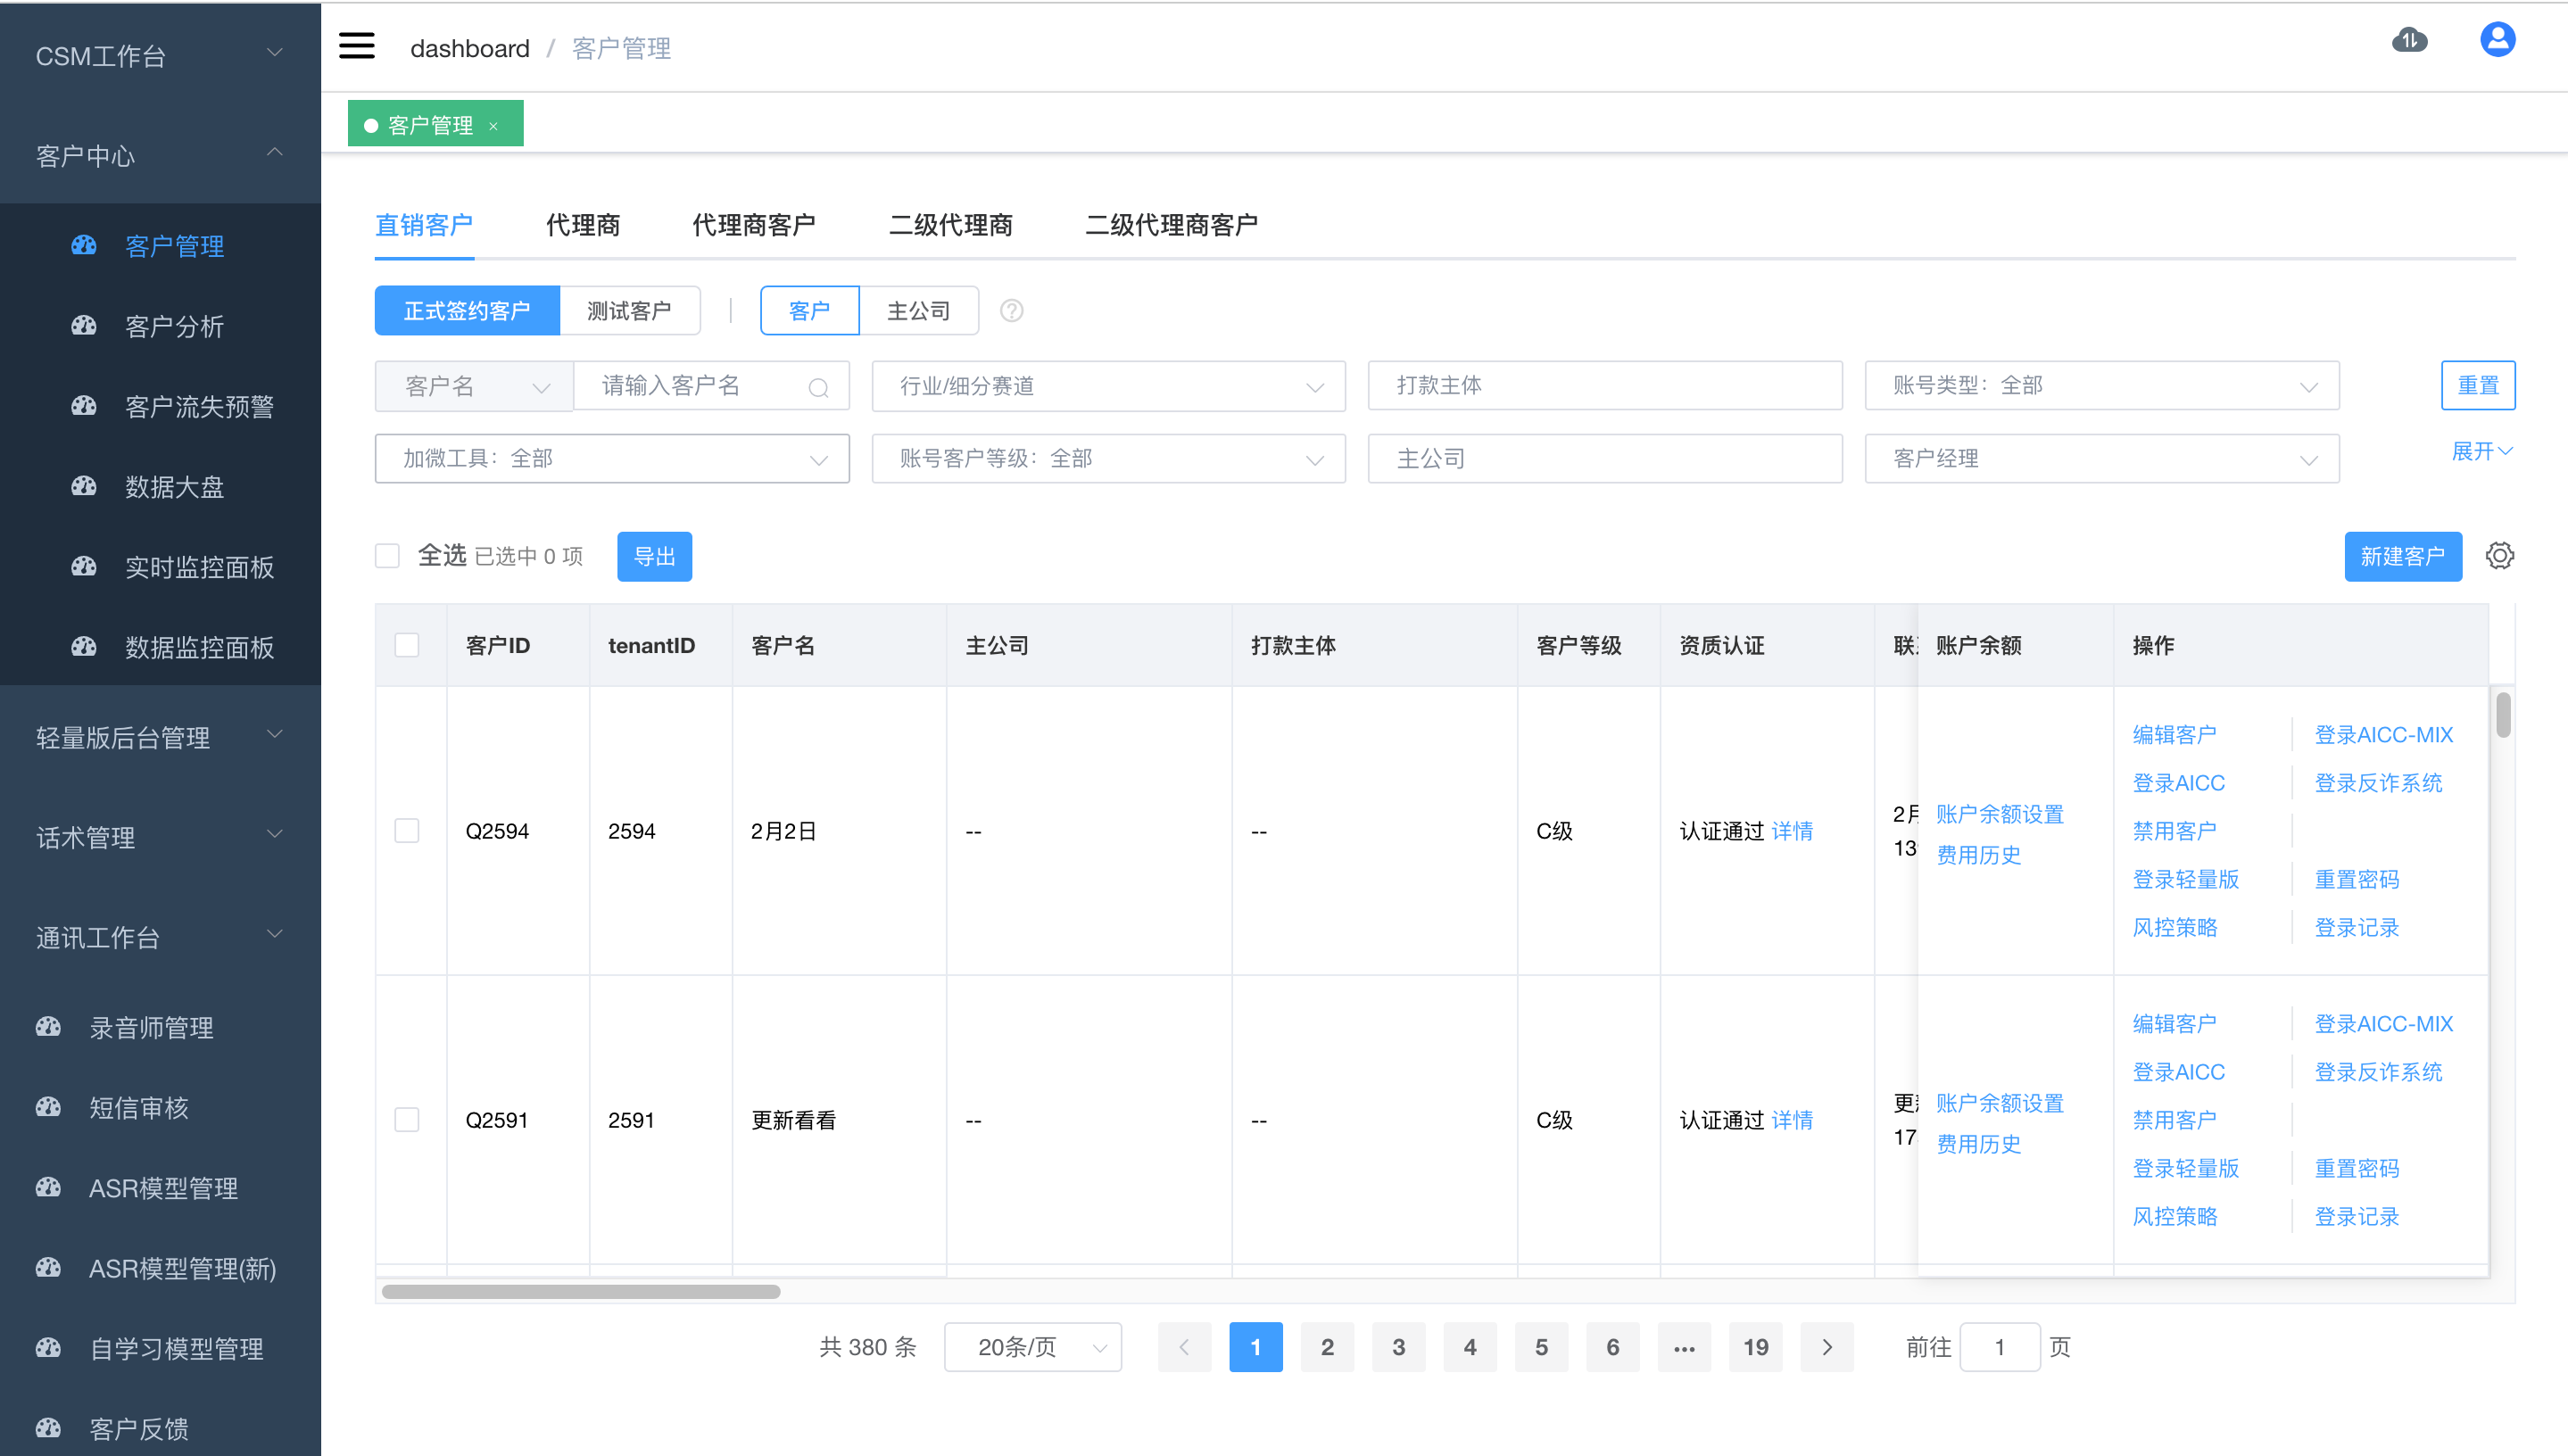
Task: Click the previous page arrow
Action: pyautogui.click(x=1184, y=1347)
